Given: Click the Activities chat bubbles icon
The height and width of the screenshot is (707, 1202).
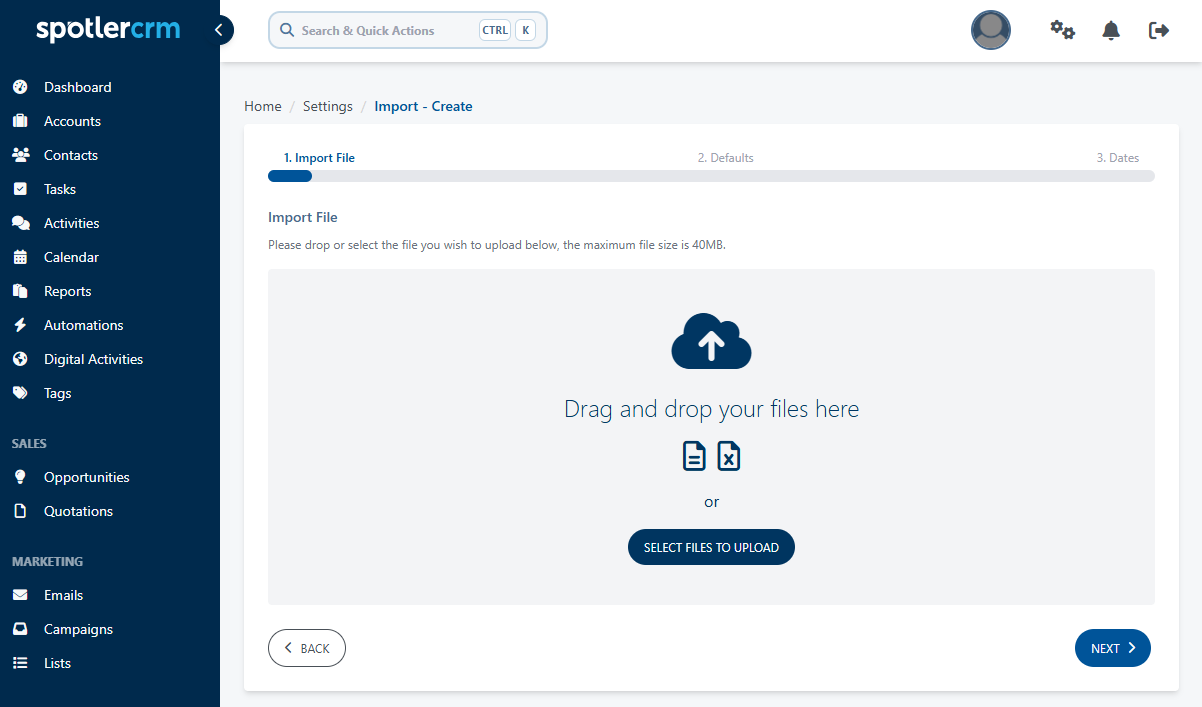Looking at the screenshot, I should [20, 223].
